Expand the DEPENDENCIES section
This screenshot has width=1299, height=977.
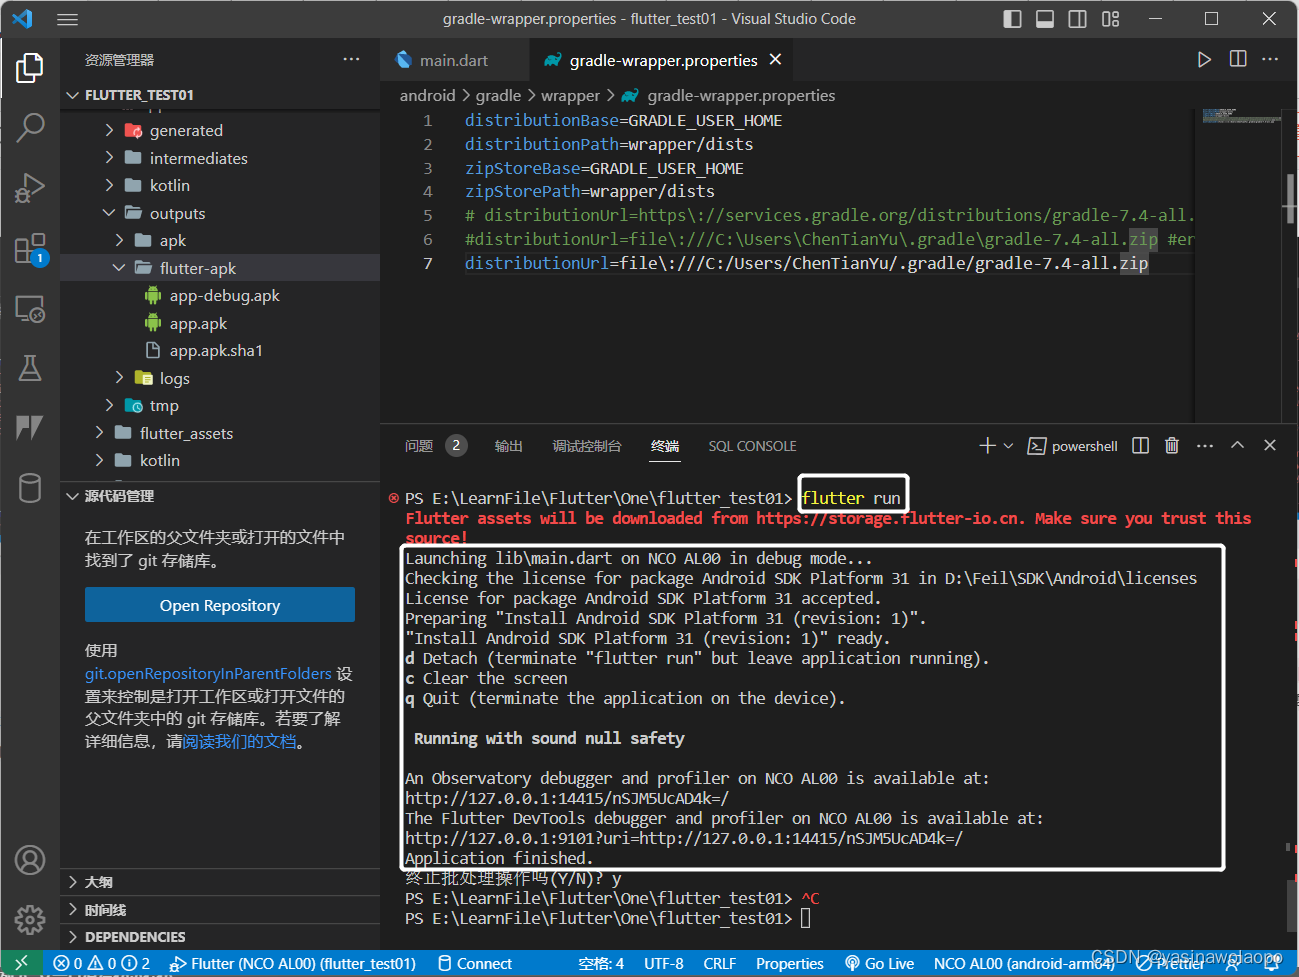220,937
